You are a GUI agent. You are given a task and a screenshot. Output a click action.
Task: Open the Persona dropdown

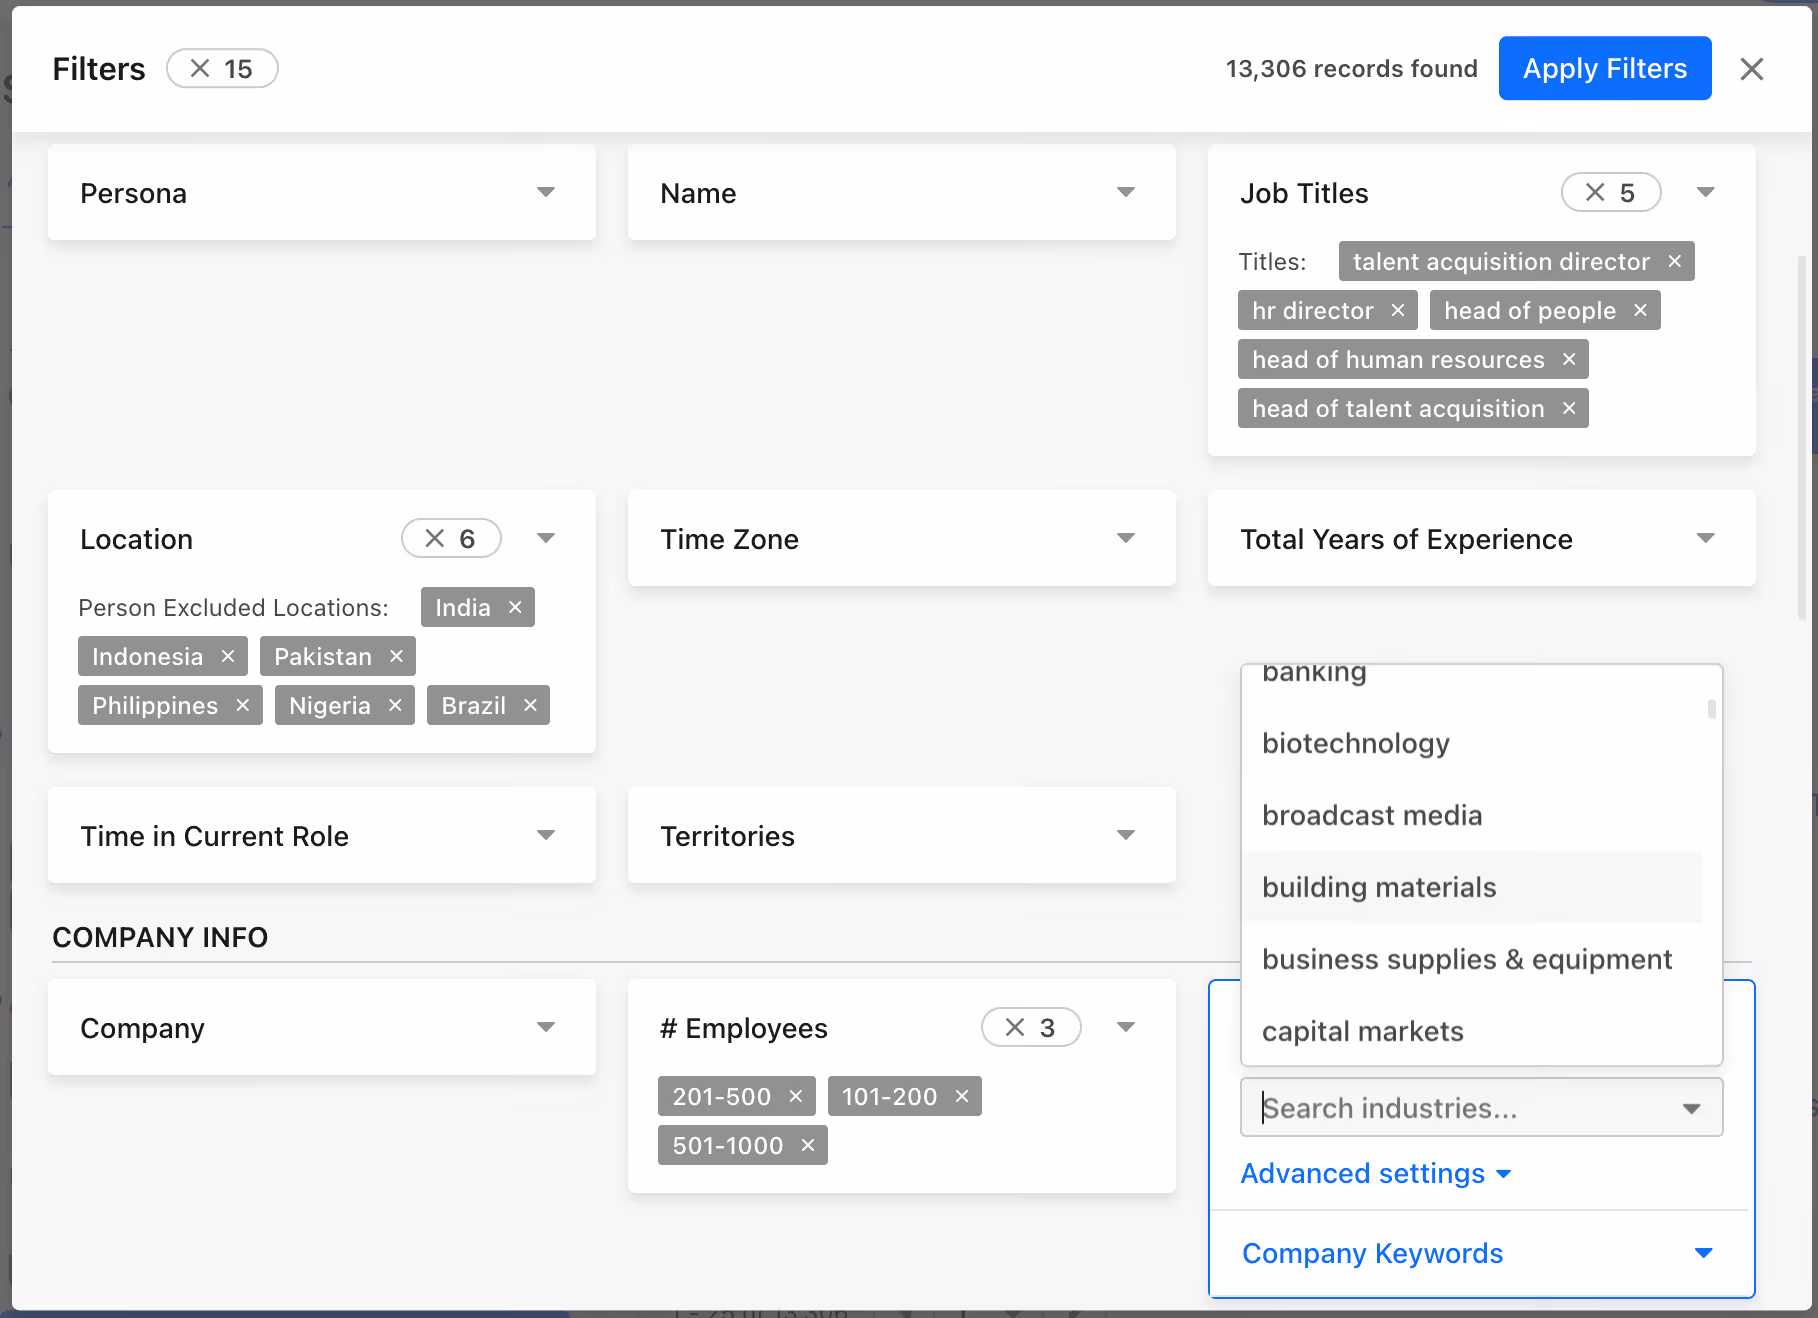tap(546, 192)
